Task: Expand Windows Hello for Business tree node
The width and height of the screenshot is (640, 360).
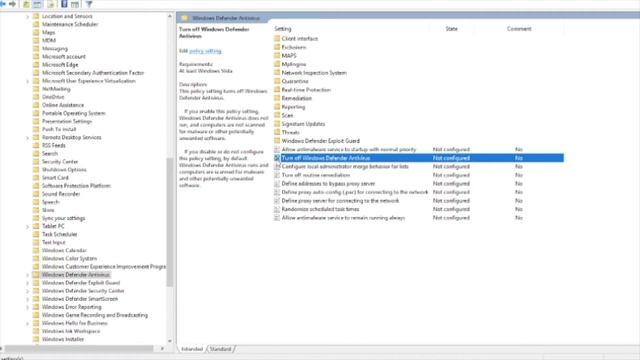Action: pos(28,324)
